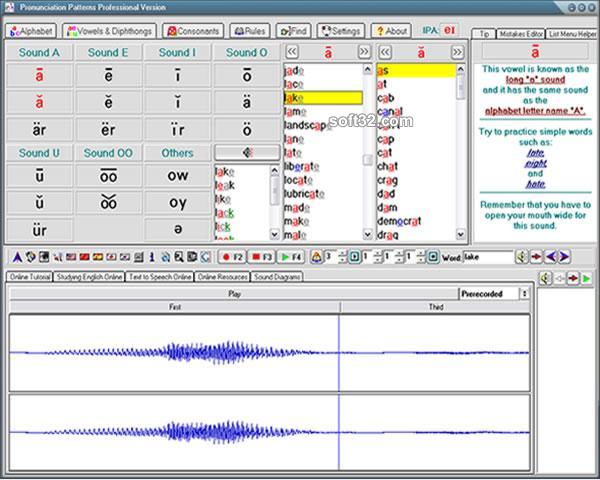
Task: Click the speaker icon above the right side panel
Action: point(546,278)
